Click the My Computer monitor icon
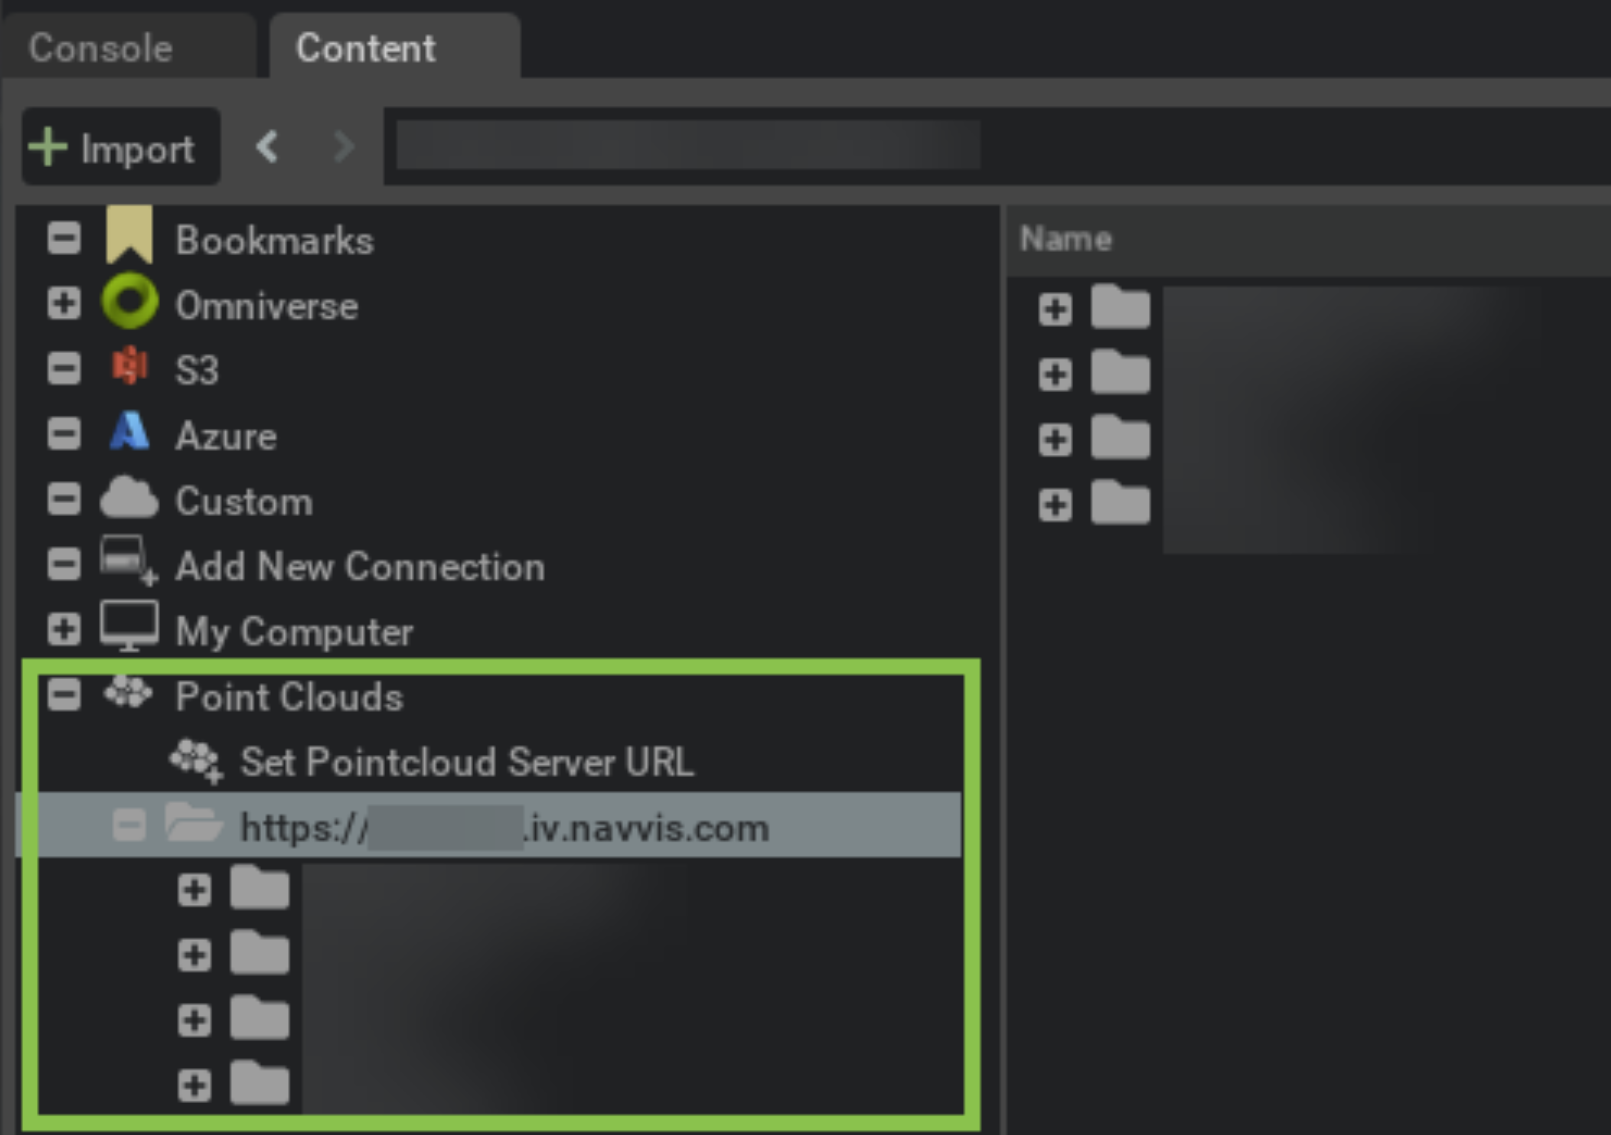The width and height of the screenshot is (1611, 1135). coord(129,628)
